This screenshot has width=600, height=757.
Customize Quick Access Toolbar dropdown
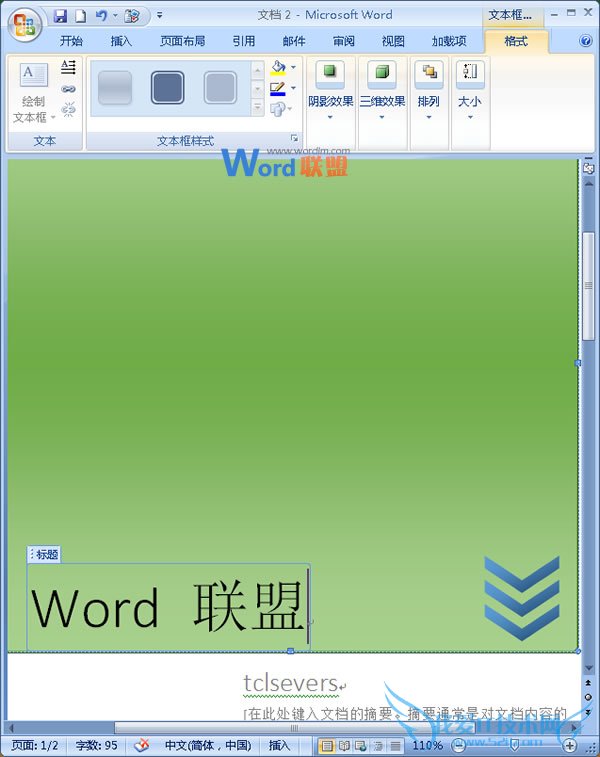(160, 16)
